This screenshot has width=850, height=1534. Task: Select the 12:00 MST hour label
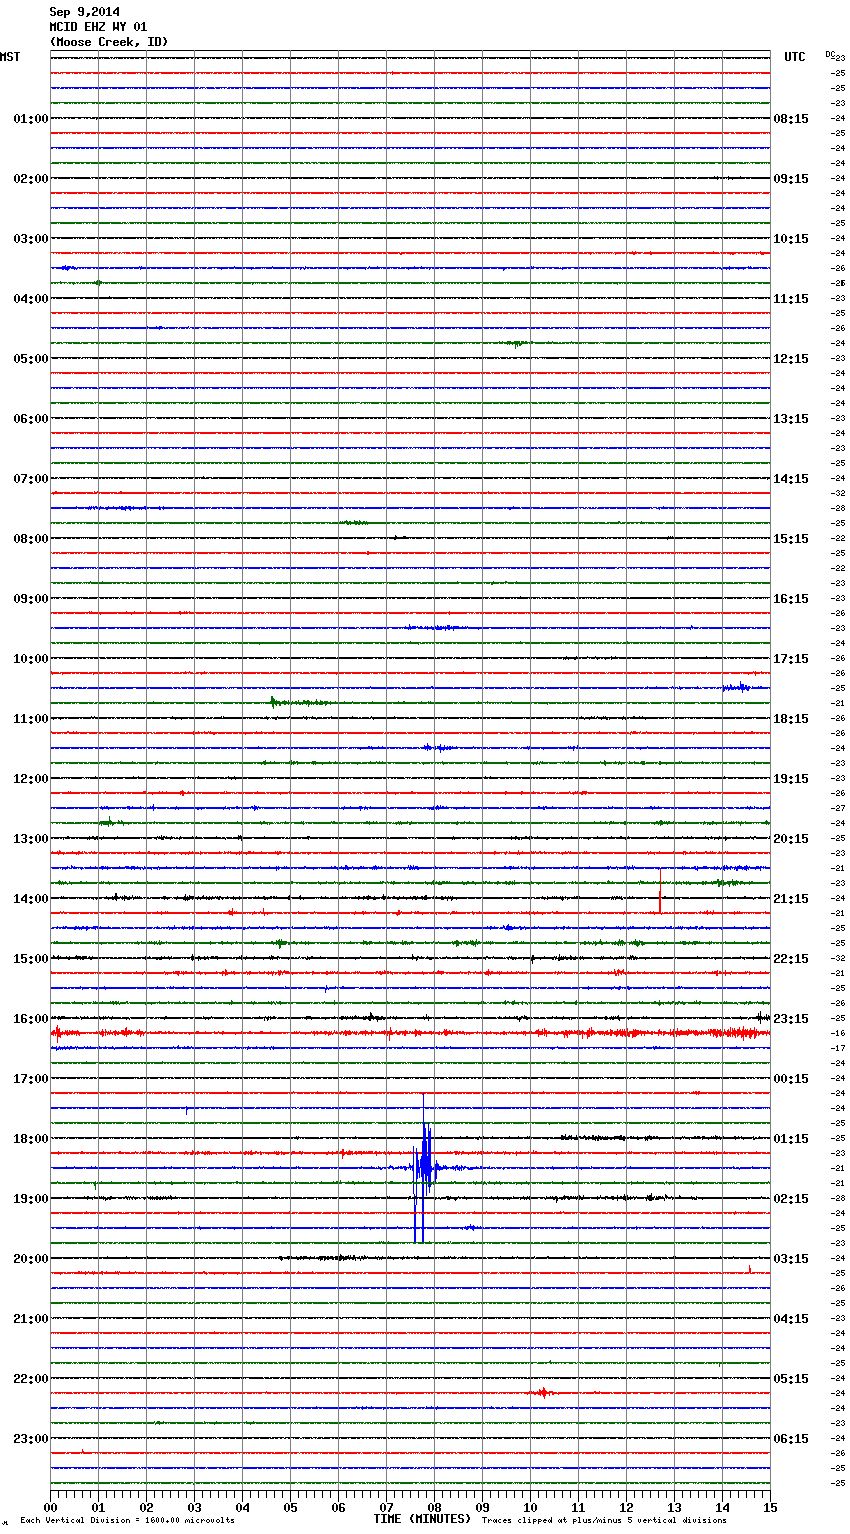(x=31, y=779)
